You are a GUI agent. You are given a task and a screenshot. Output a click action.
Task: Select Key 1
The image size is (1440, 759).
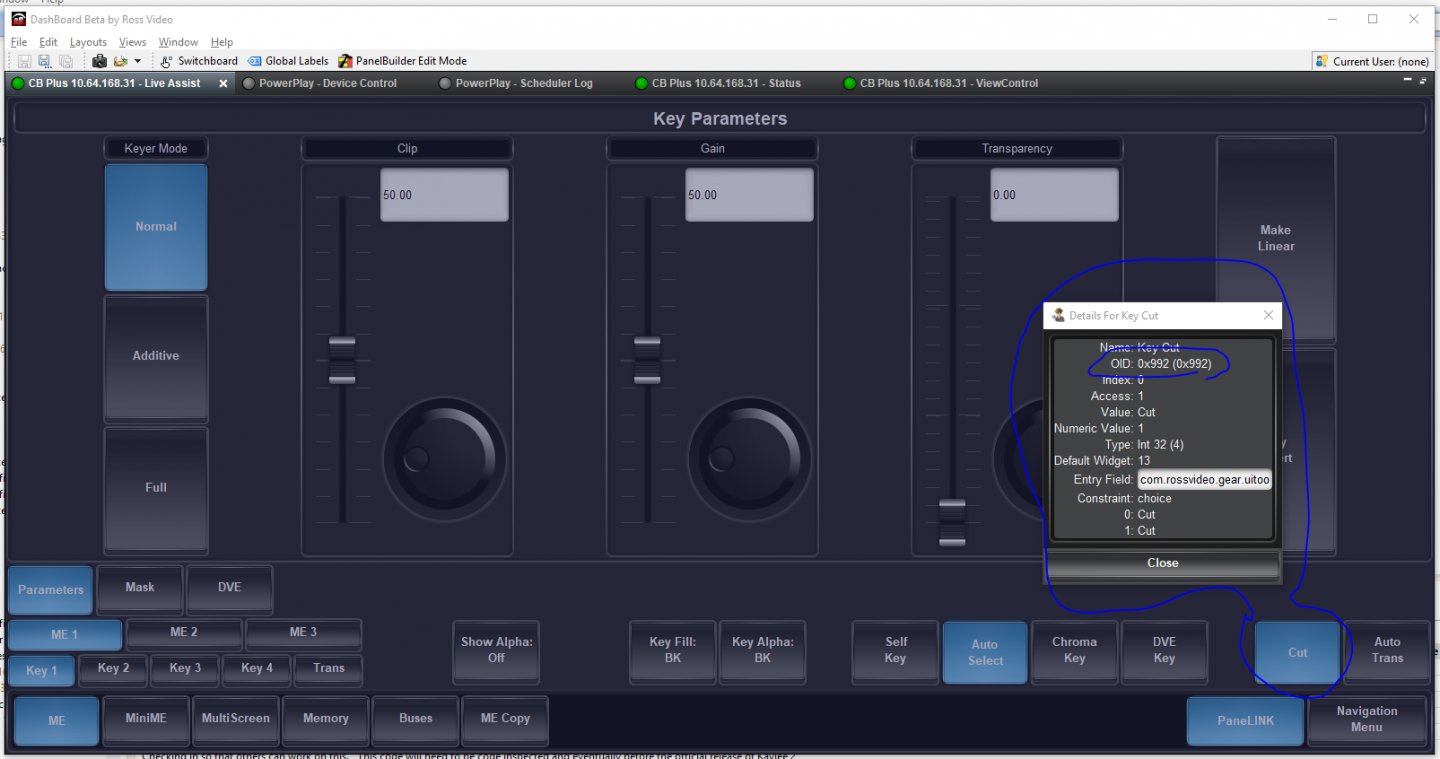point(42,671)
